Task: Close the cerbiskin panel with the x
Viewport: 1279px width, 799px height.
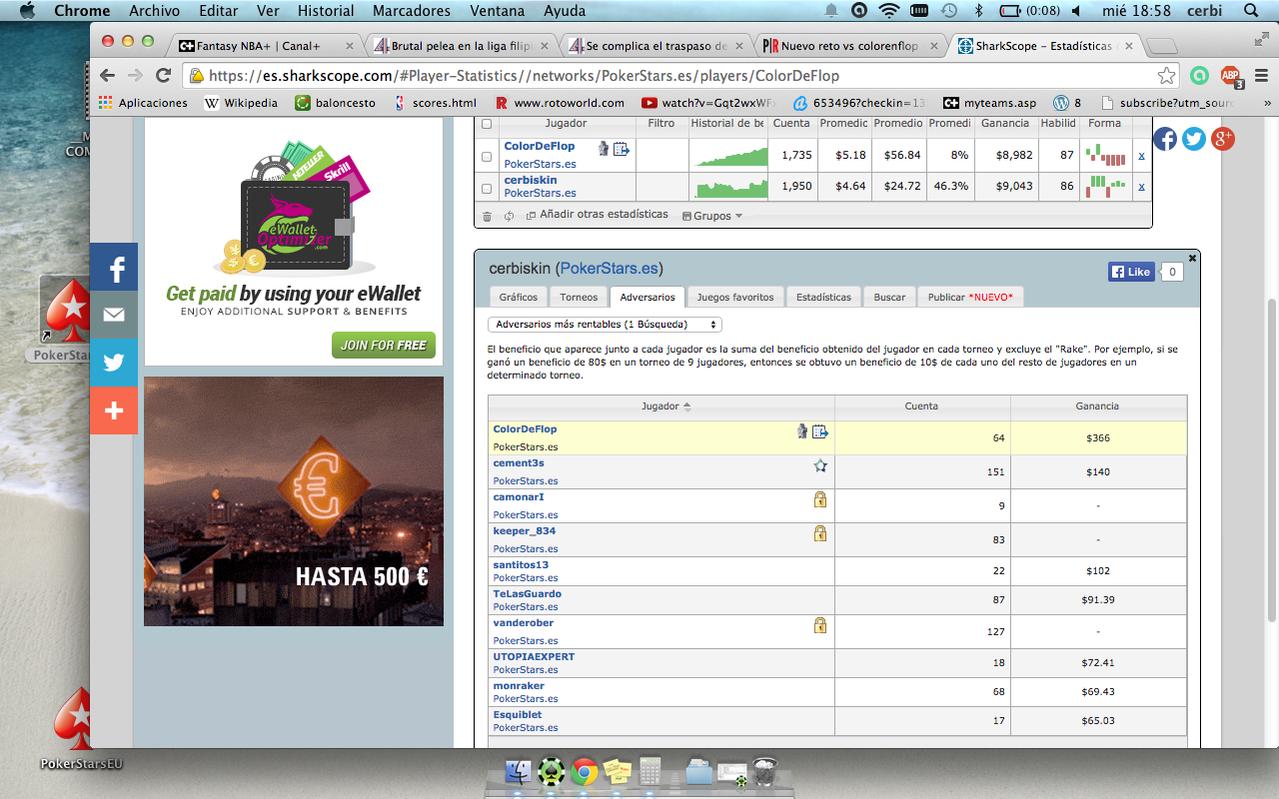Action: point(1192,258)
